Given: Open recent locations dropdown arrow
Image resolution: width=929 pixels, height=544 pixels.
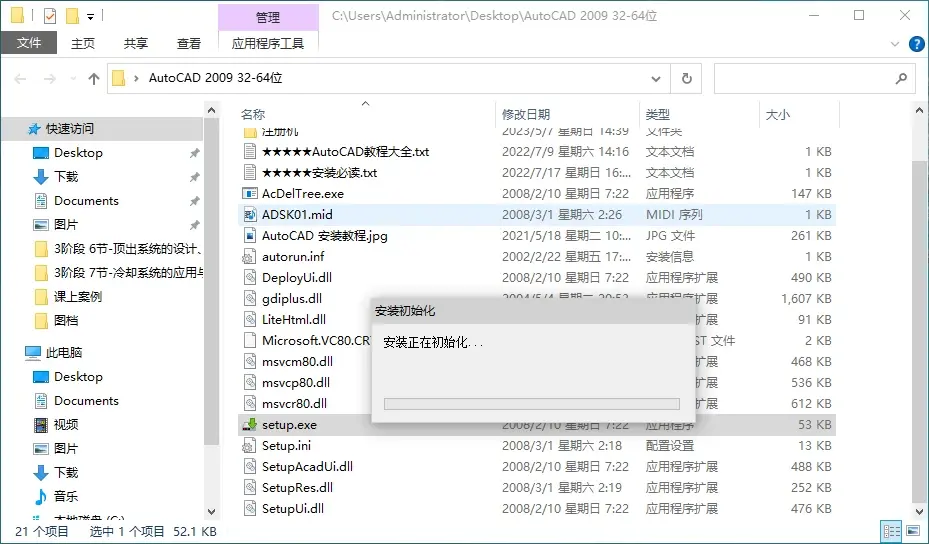Looking at the screenshot, I should (73, 78).
